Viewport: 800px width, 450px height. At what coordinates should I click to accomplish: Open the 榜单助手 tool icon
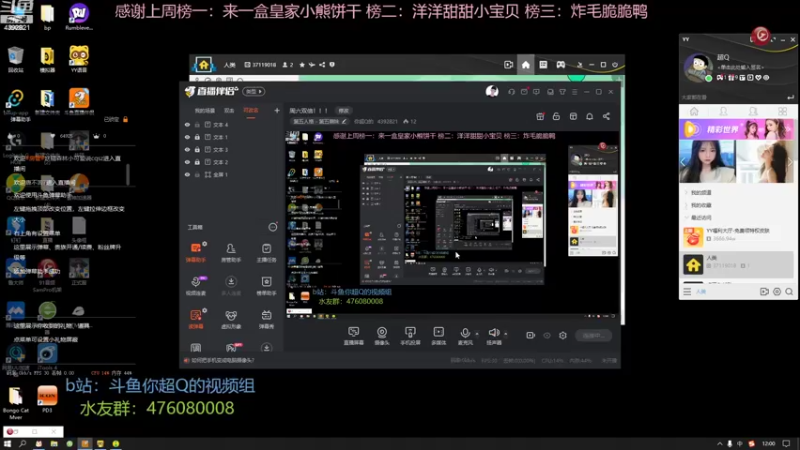266,286
